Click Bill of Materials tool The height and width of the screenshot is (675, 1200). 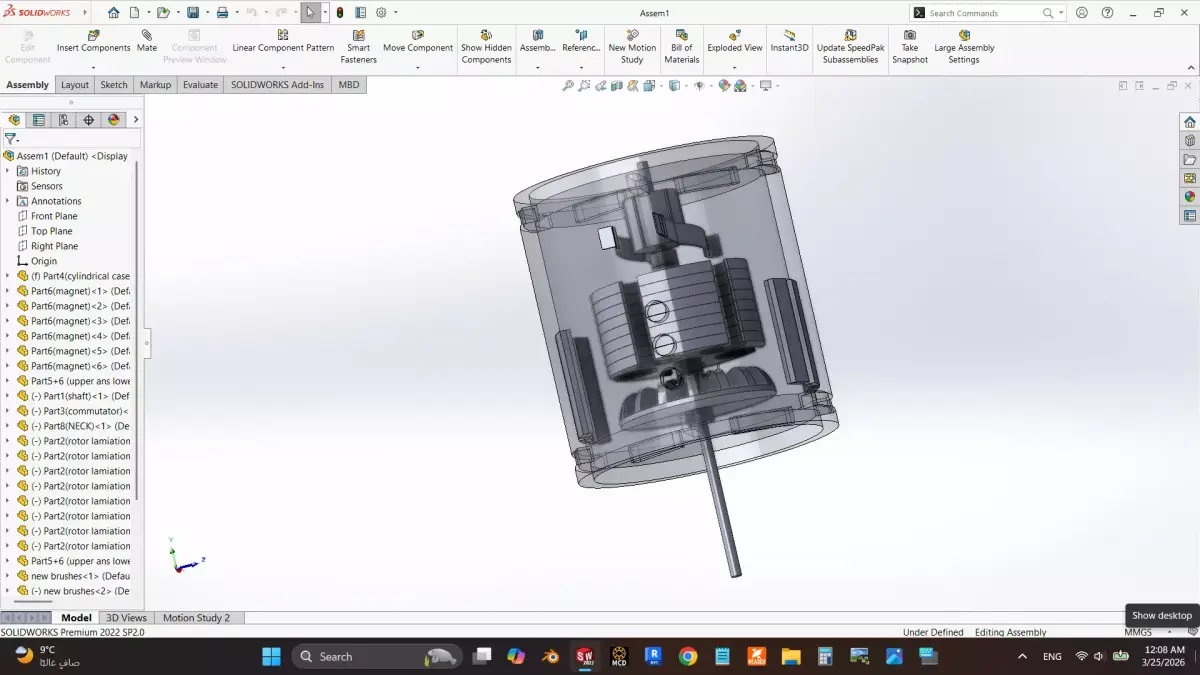pyautogui.click(x=682, y=47)
